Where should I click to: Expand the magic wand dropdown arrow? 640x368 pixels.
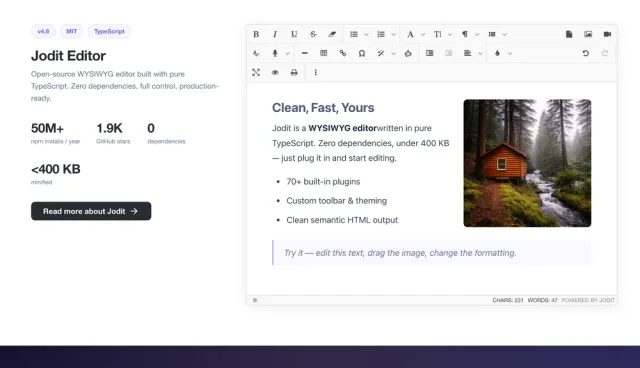(393, 53)
